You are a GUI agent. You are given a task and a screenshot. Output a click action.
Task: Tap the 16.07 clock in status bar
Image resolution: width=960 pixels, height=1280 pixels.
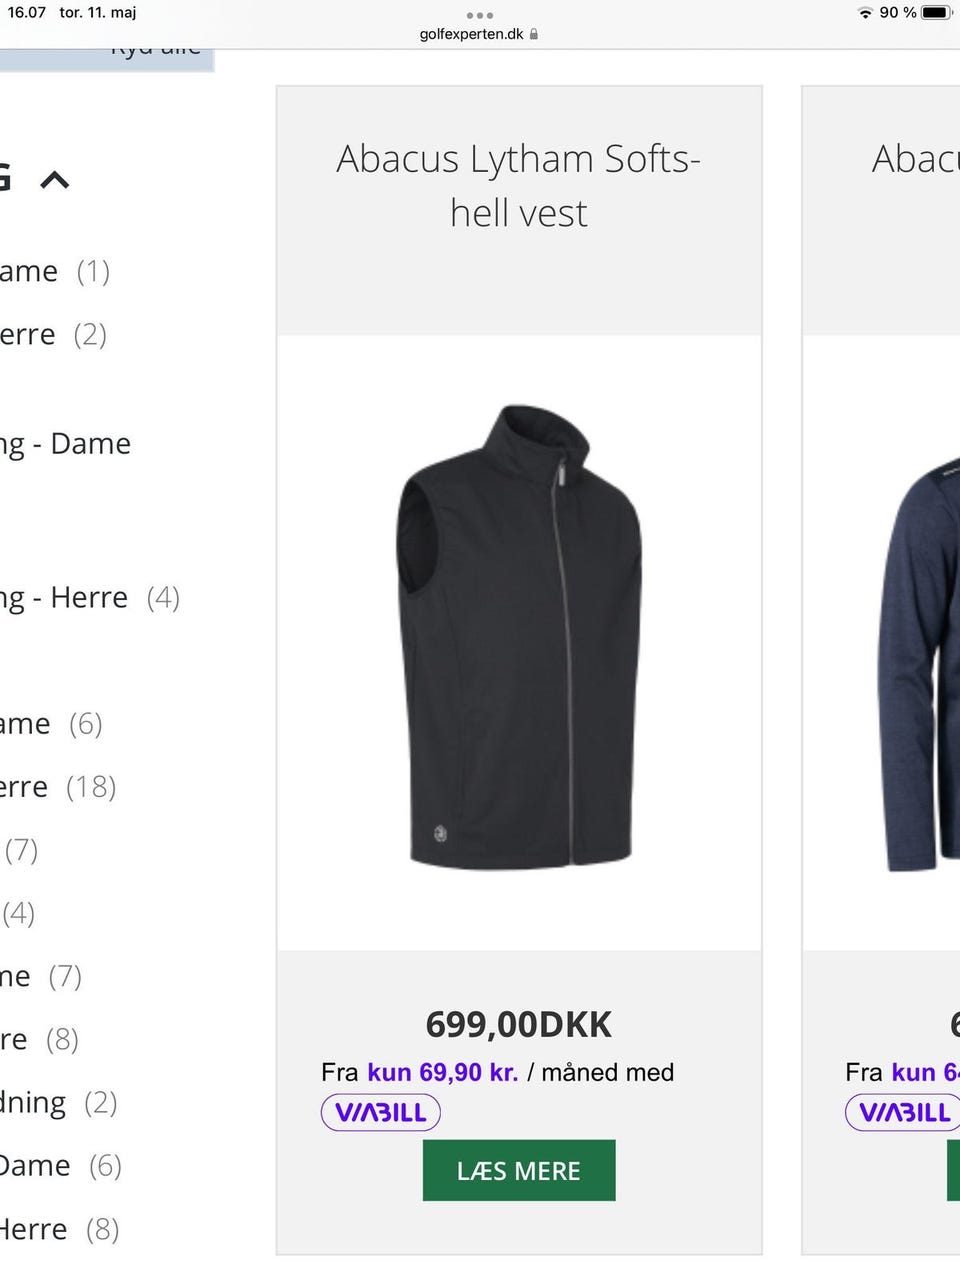coord(27,13)
